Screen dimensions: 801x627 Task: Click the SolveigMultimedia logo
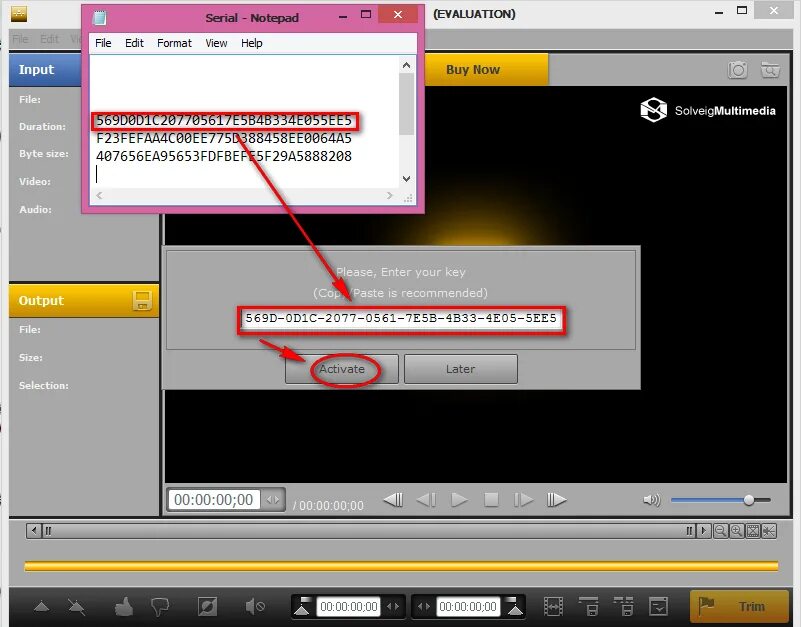(x=708, y=110)
